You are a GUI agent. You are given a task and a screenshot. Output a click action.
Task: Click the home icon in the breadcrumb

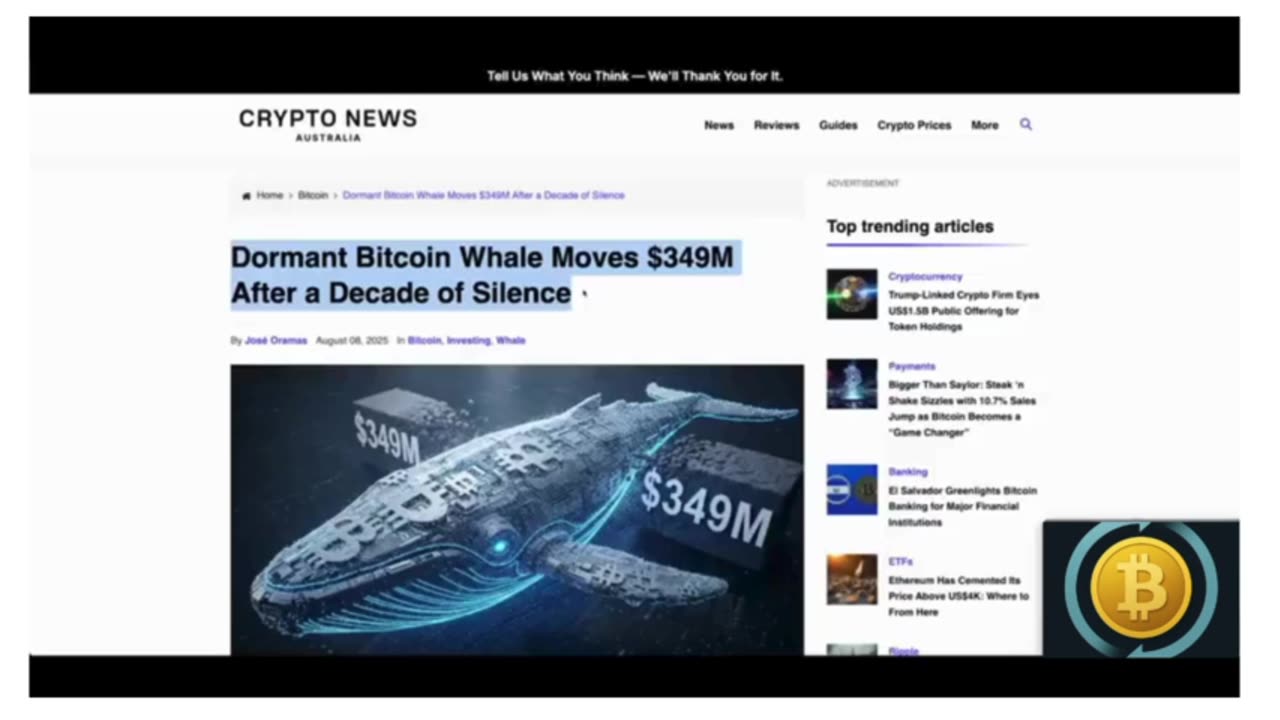[246, 196]
